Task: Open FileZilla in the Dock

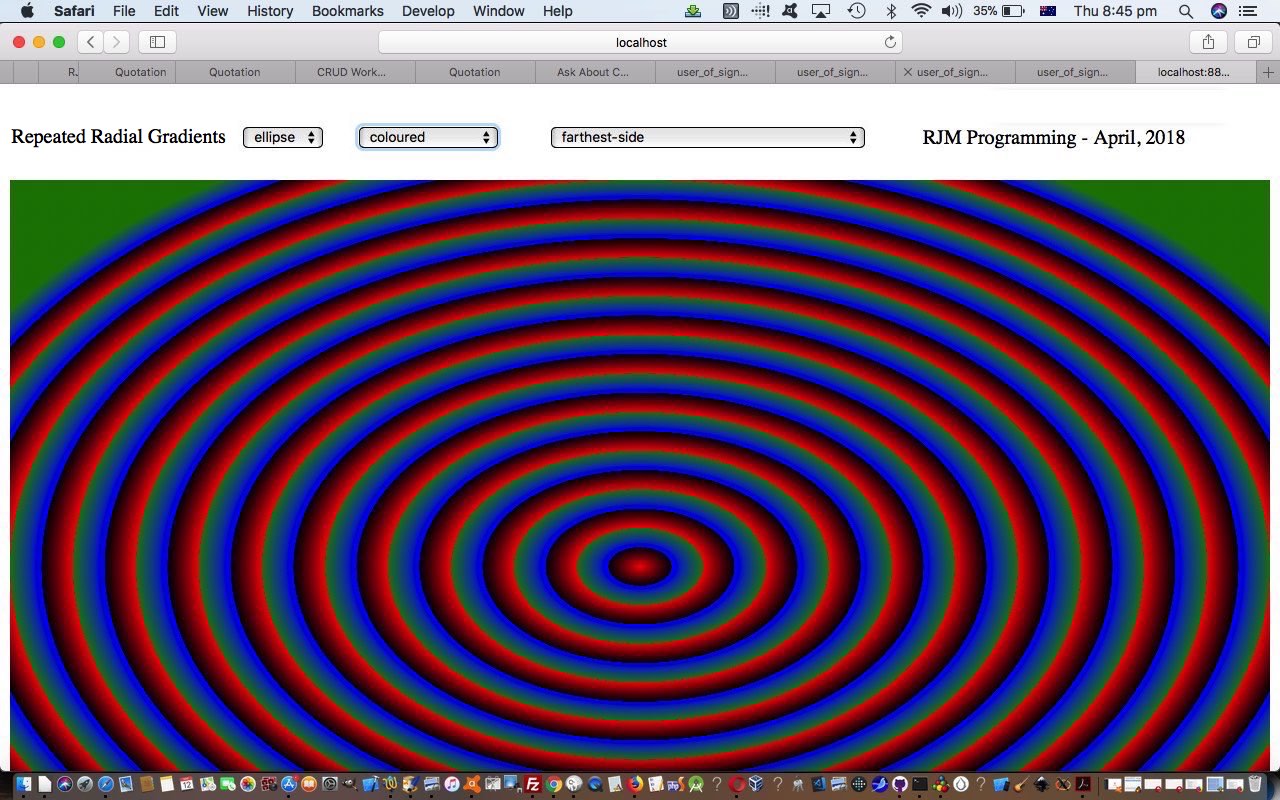Action: 533,784
